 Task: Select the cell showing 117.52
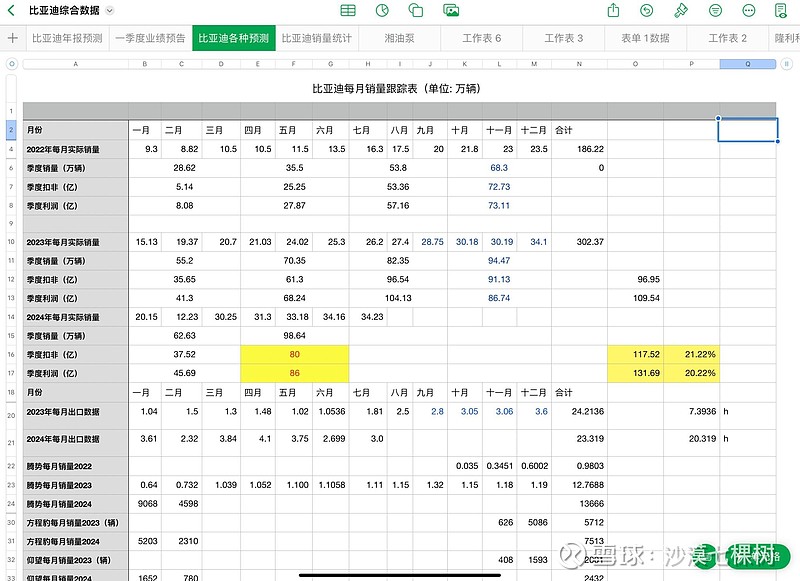(x=635, y=355)
